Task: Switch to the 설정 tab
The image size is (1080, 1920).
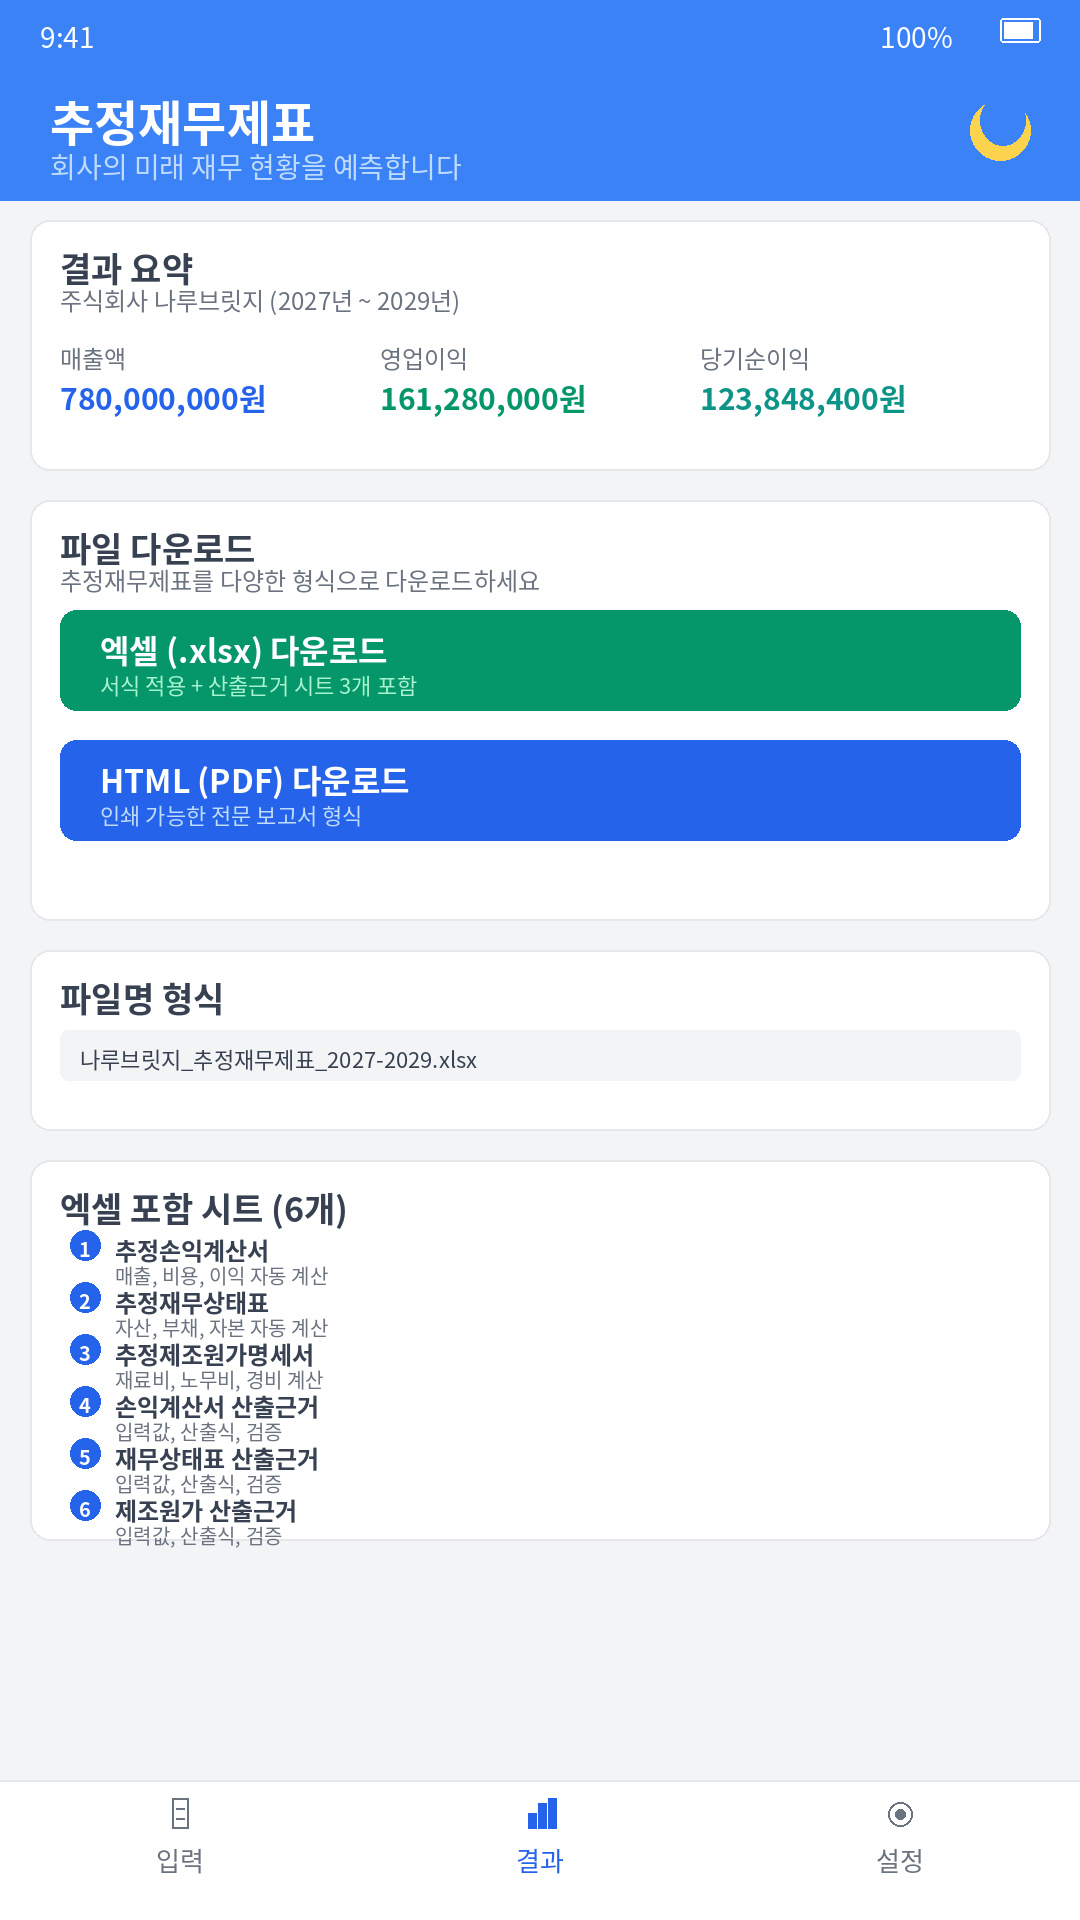Action: tap(901, 1856)
